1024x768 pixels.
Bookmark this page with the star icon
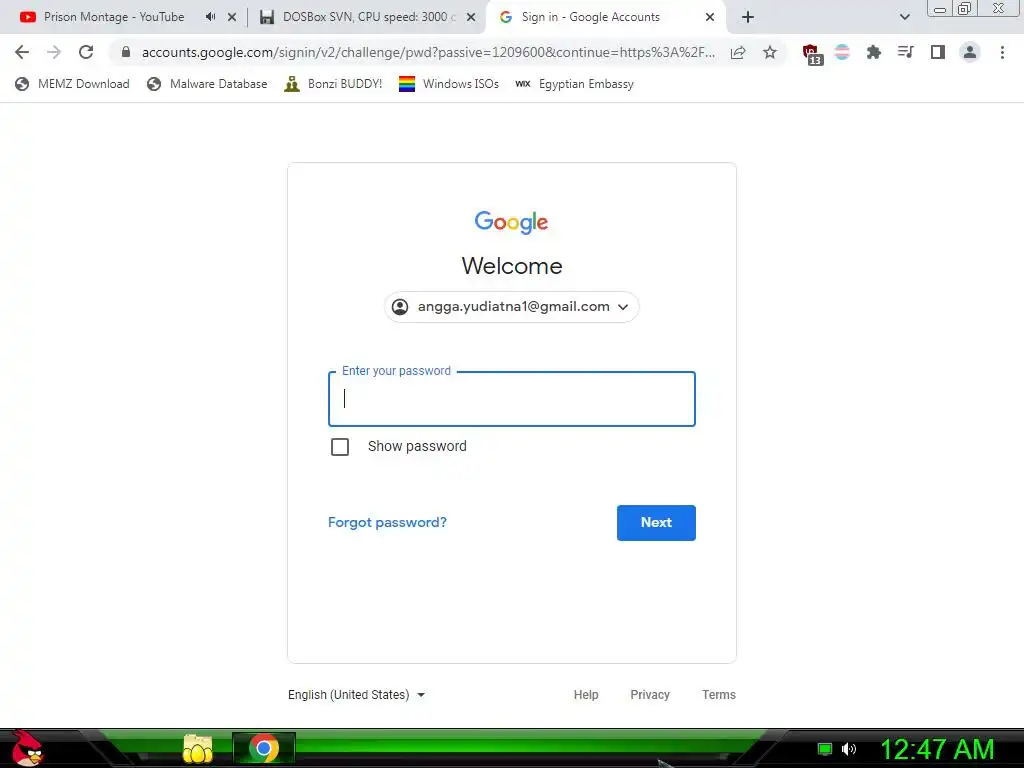click(770, 52)
